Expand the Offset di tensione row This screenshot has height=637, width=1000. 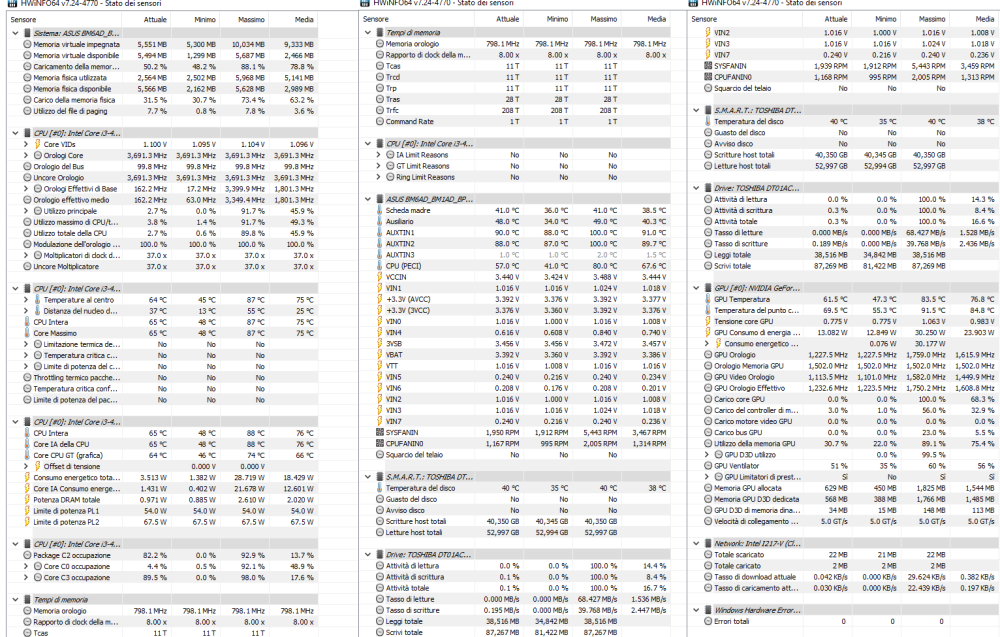(x=26, y=467)
